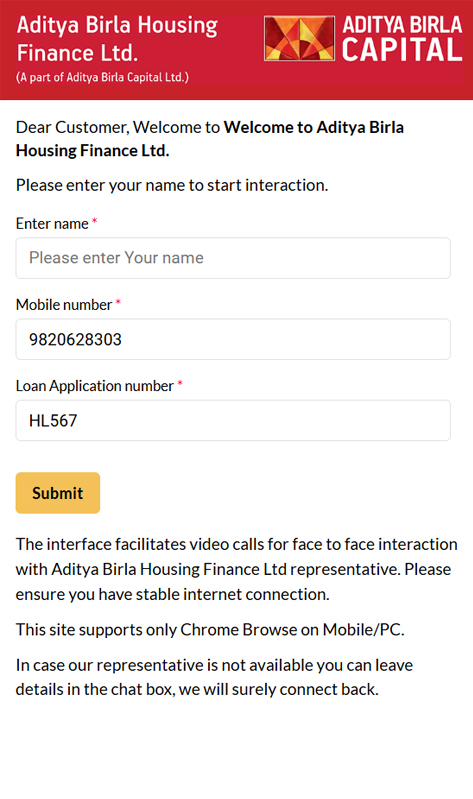Click the 'Dear Customer, Welcome to' greeting line
The width and height of the screenshot is (473, 799).
tap(118, 127)
